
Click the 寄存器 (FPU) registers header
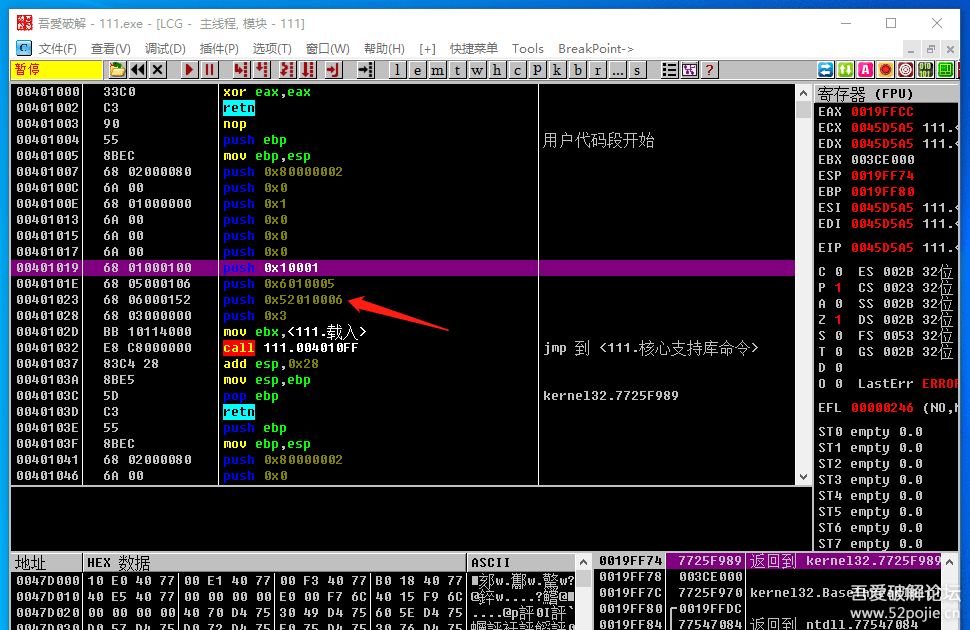click(866, 94)
